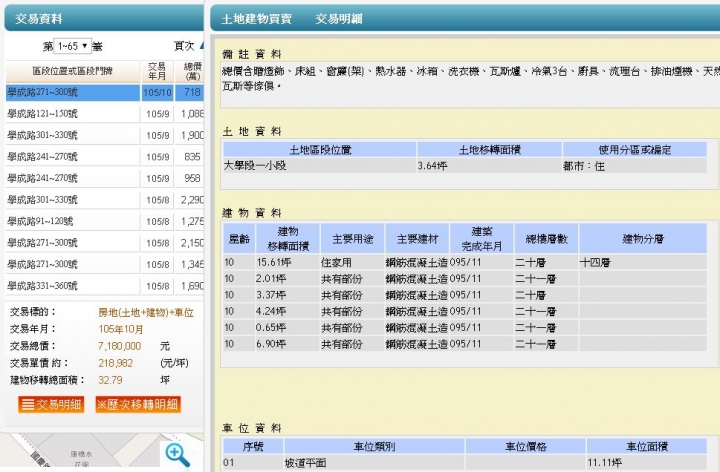Image resolution: width=720 pixels, height=472 pixels.
Task: Click the 總樓層數 column header
Action: (546, 239)
